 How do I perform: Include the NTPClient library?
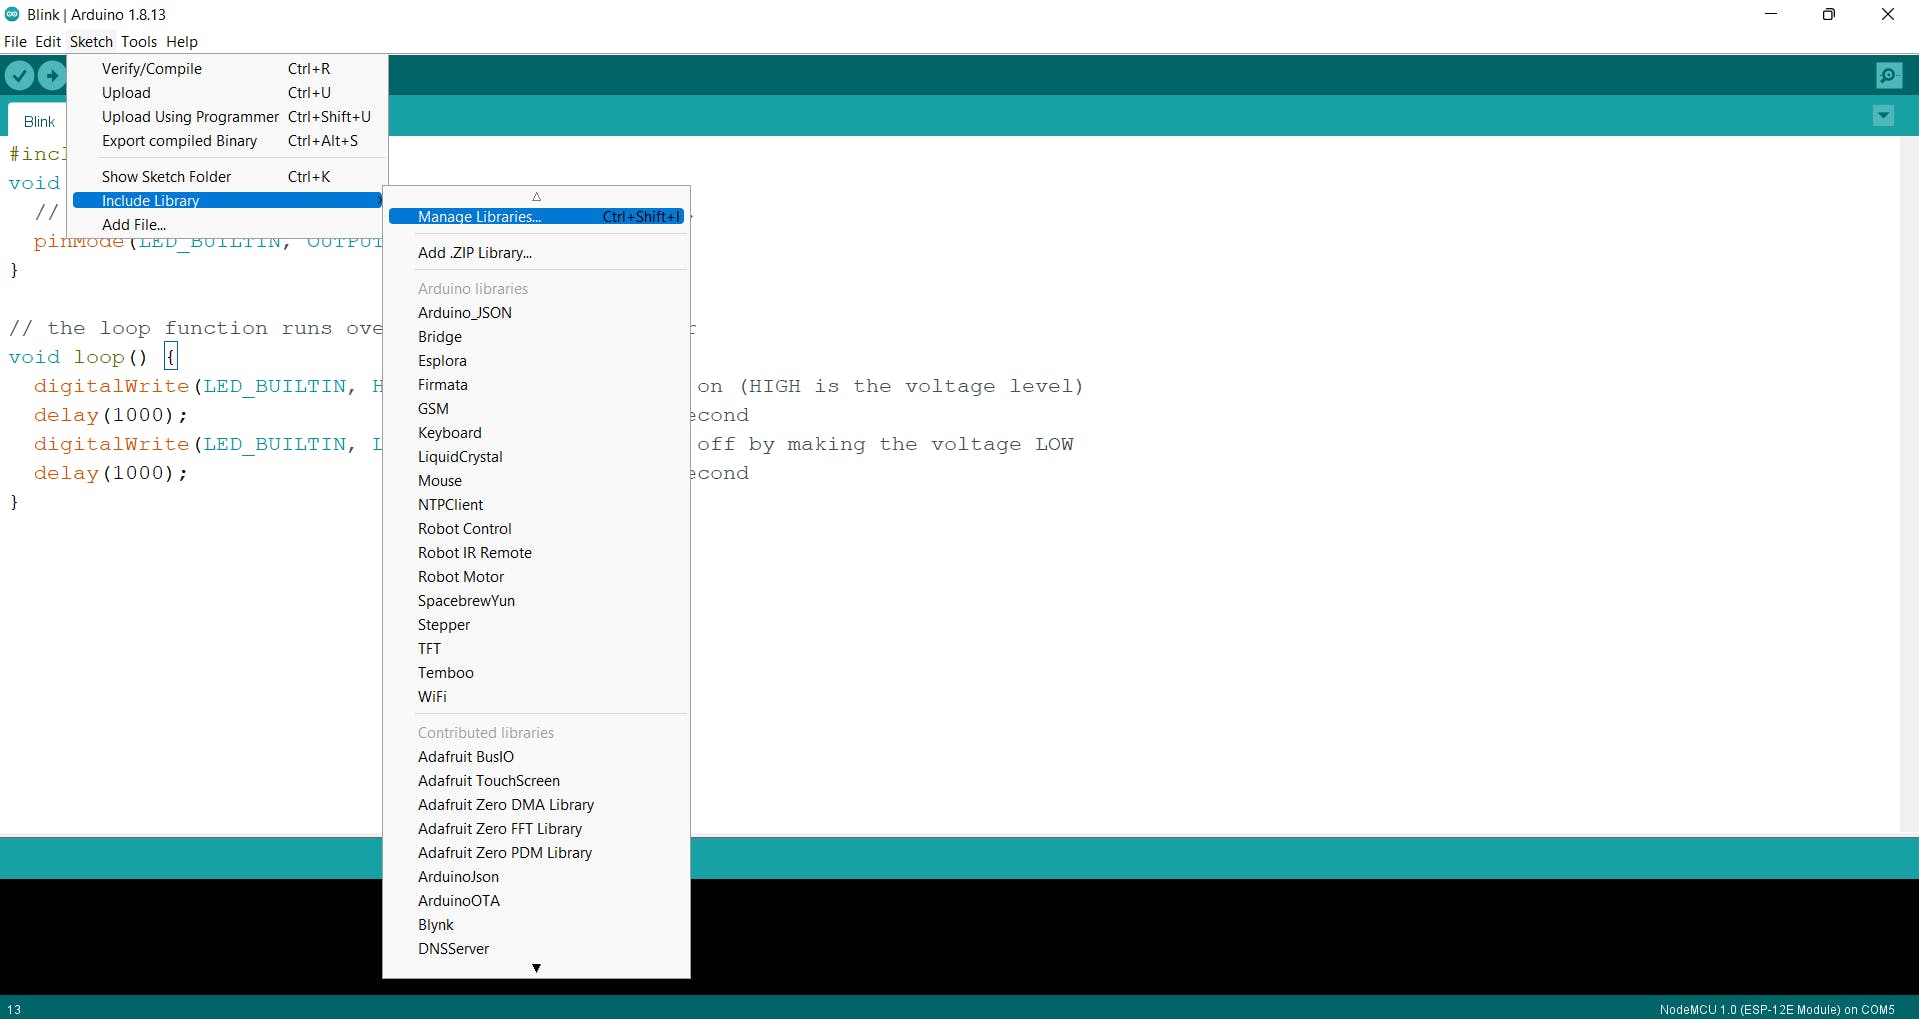tap(536, 505)
